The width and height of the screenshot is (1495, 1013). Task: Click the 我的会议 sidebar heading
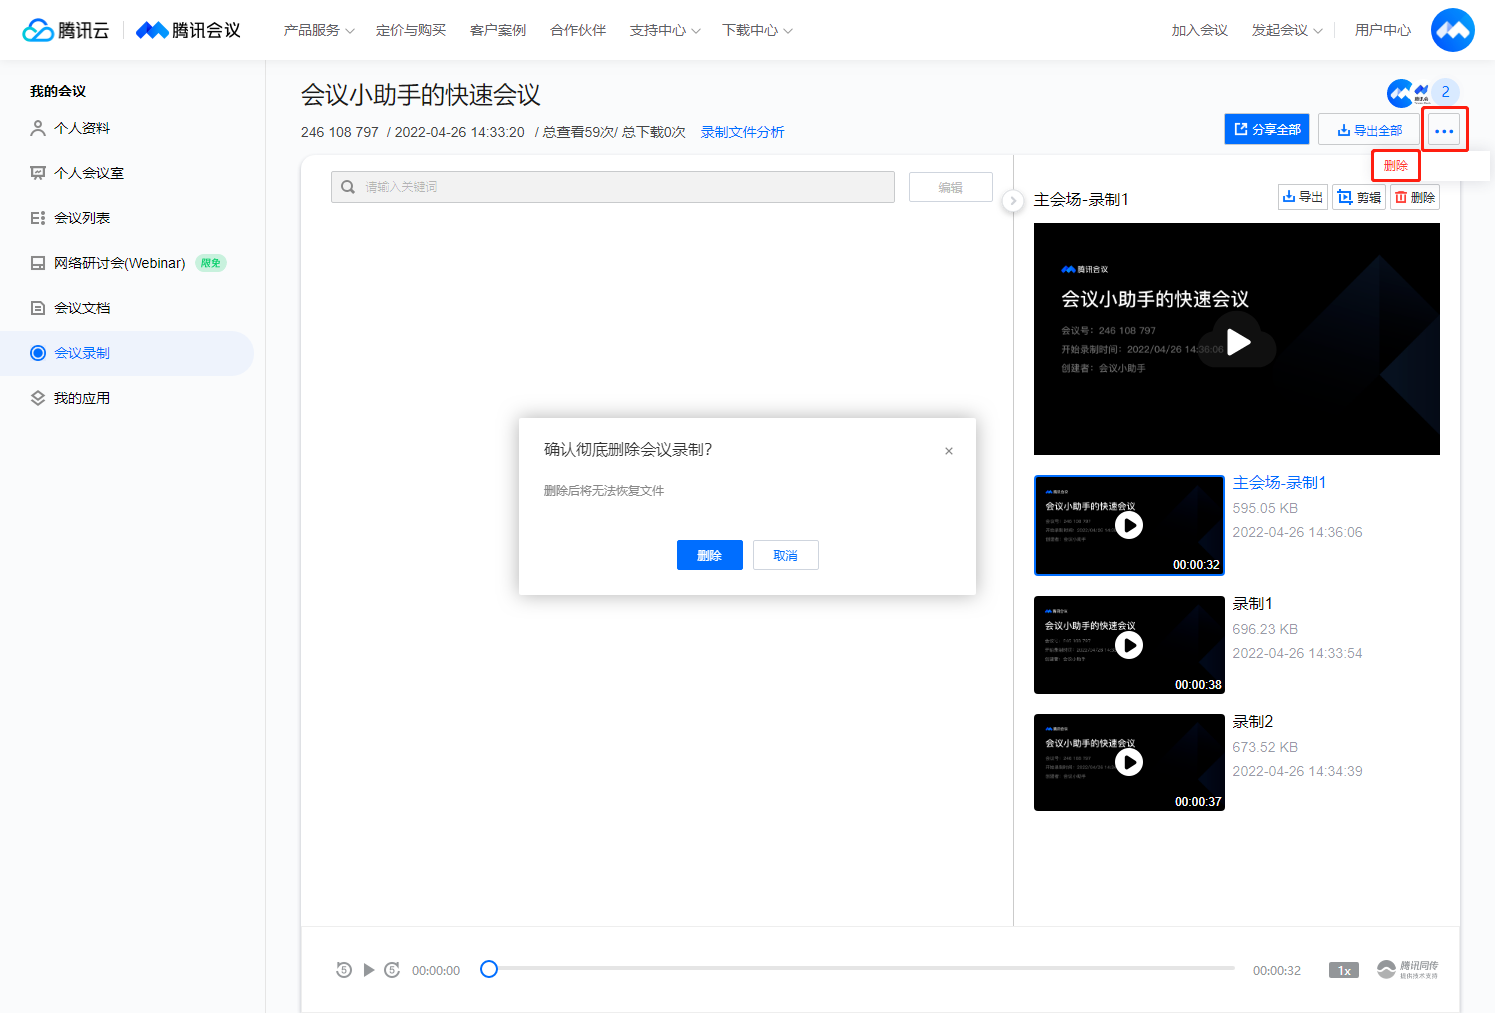(58, 91)
